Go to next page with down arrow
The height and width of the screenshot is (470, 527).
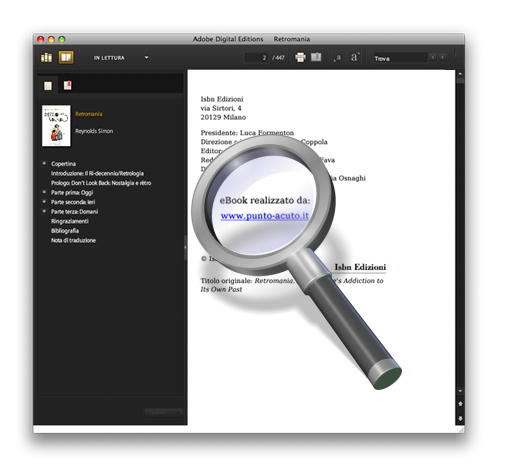click(x=460, y=418)
